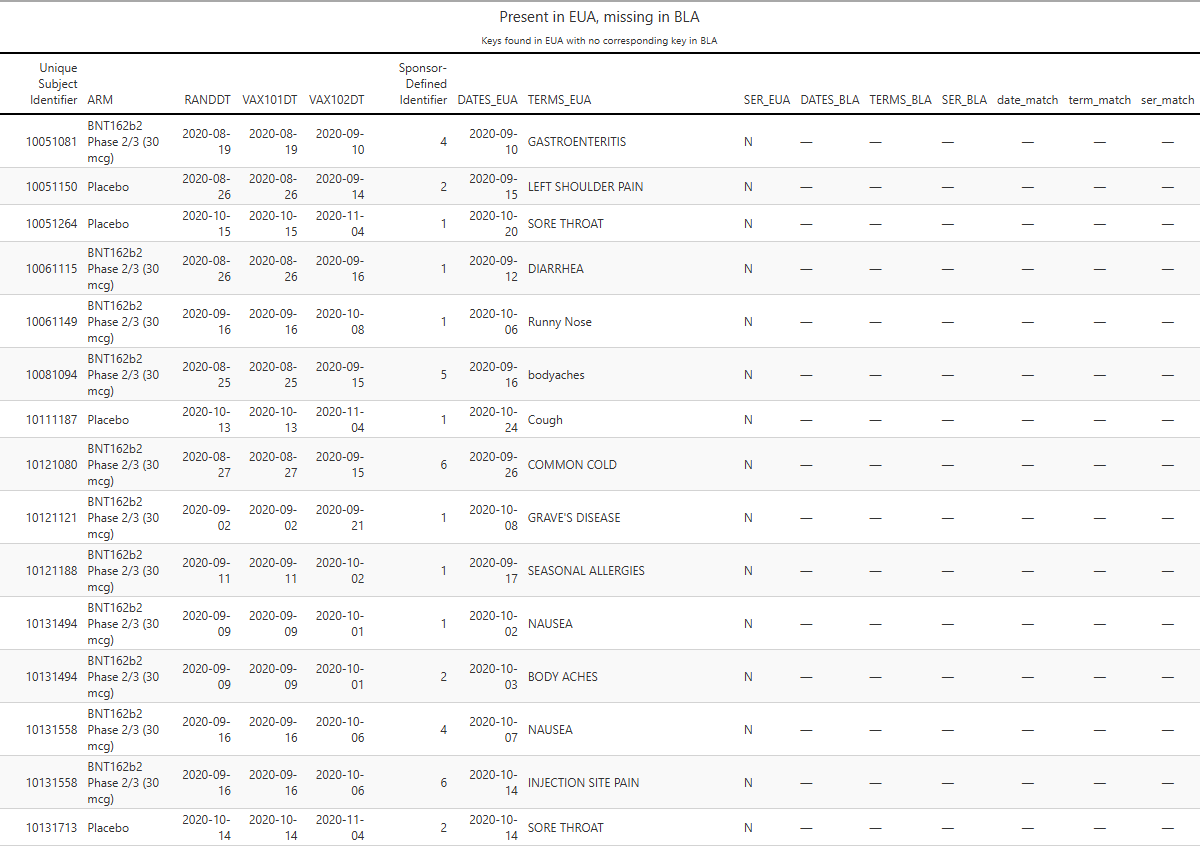Click the 'Runny Nose' term cell

click(560, 322)
